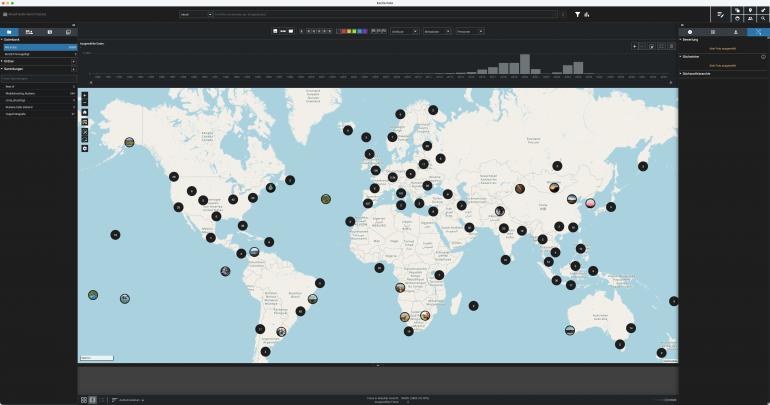Click the search text field in top bar
The image size is (770, 405).
click(x=385, y=15)
